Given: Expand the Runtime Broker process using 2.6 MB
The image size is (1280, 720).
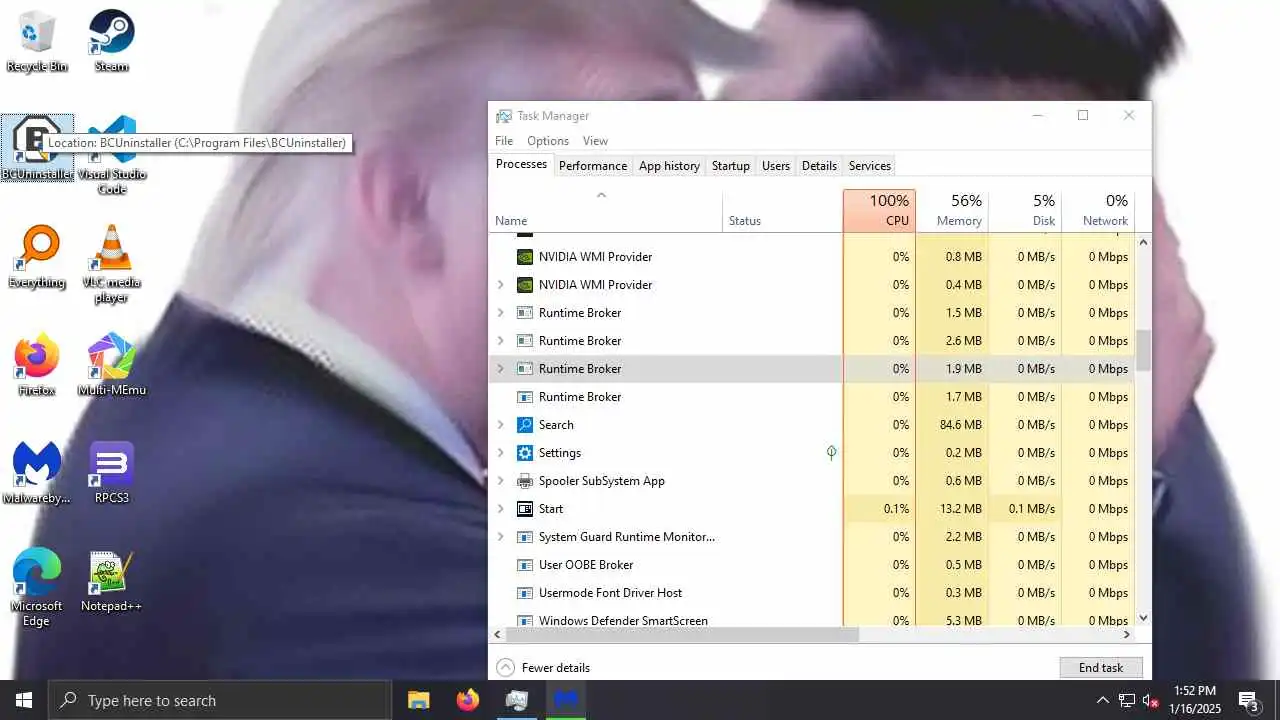Looking at the screenshot, I should pos(501,341).
